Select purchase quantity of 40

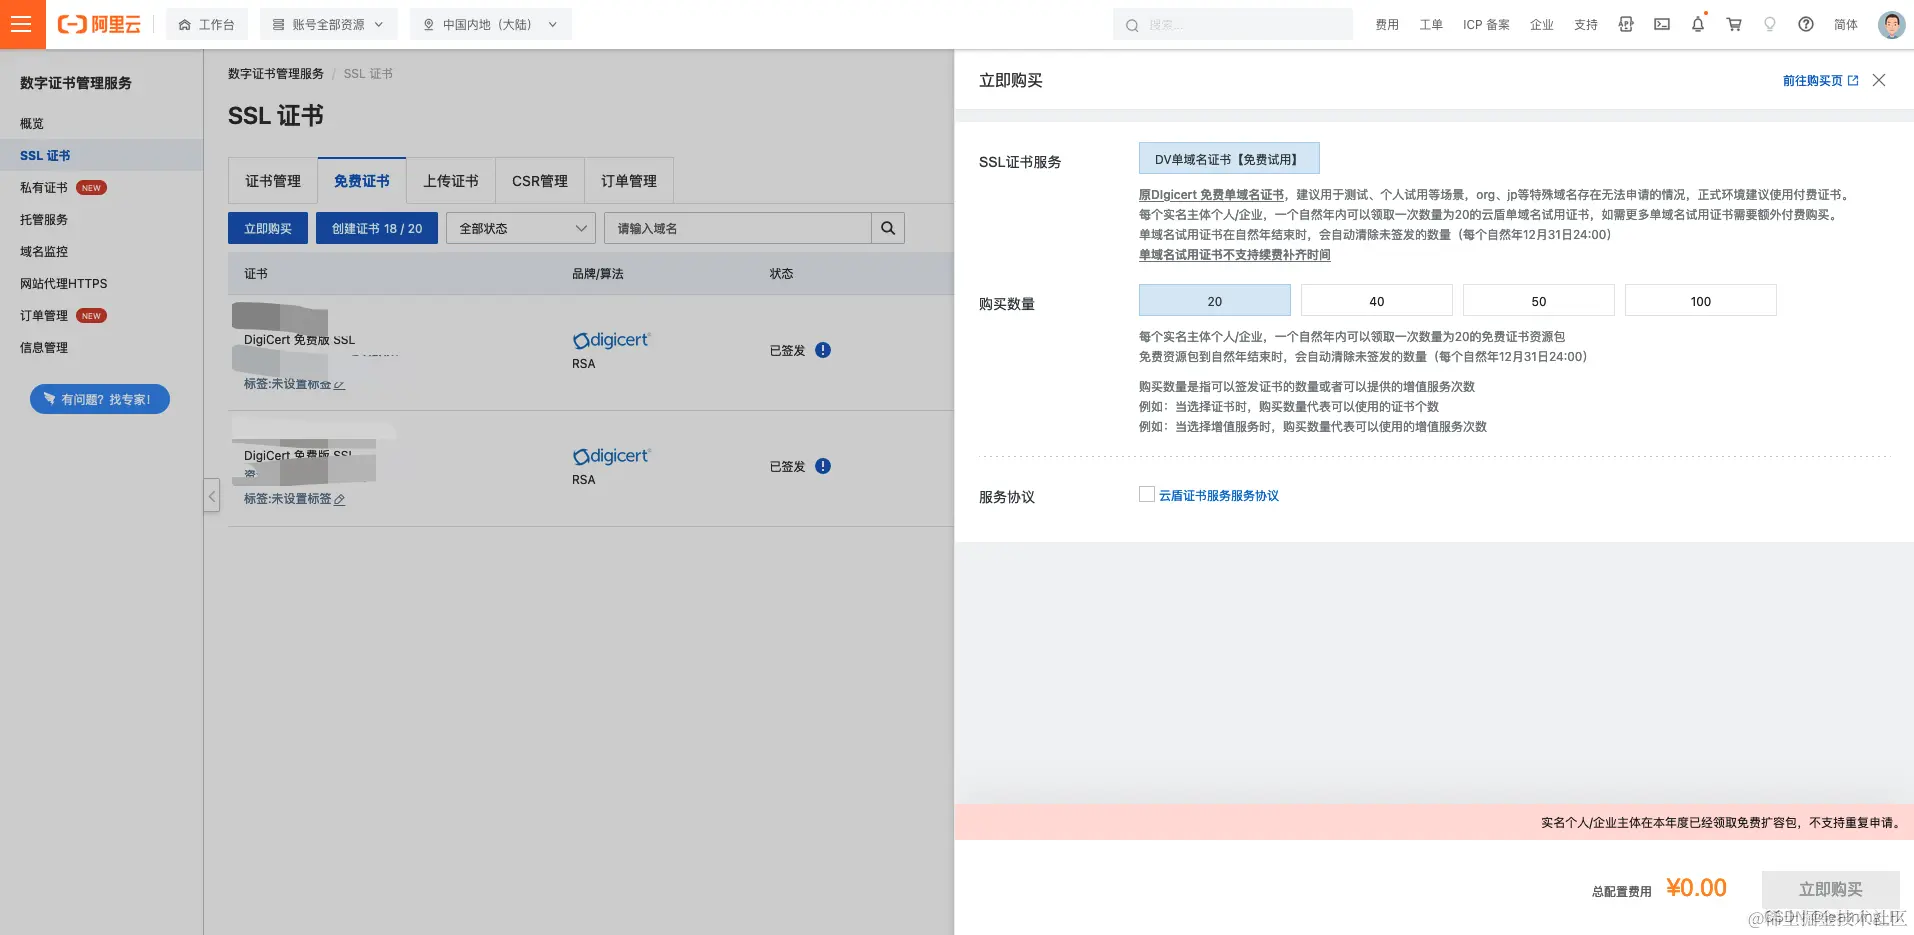[1376, 300]
